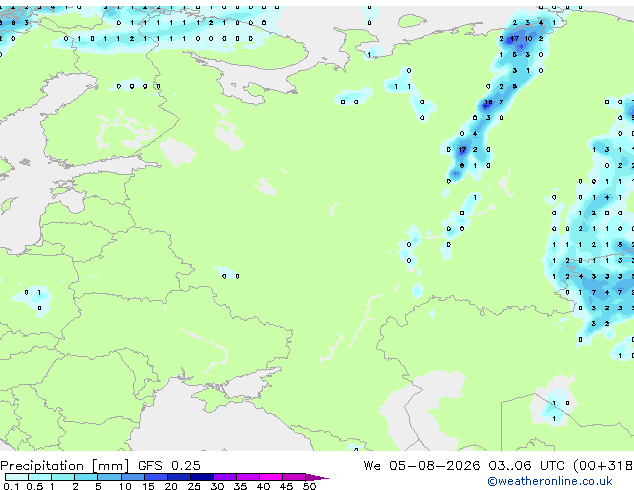Pick the purple swatch between 30 and 35
The height and width of the screenshot is (490, 634).
point(225,477)
